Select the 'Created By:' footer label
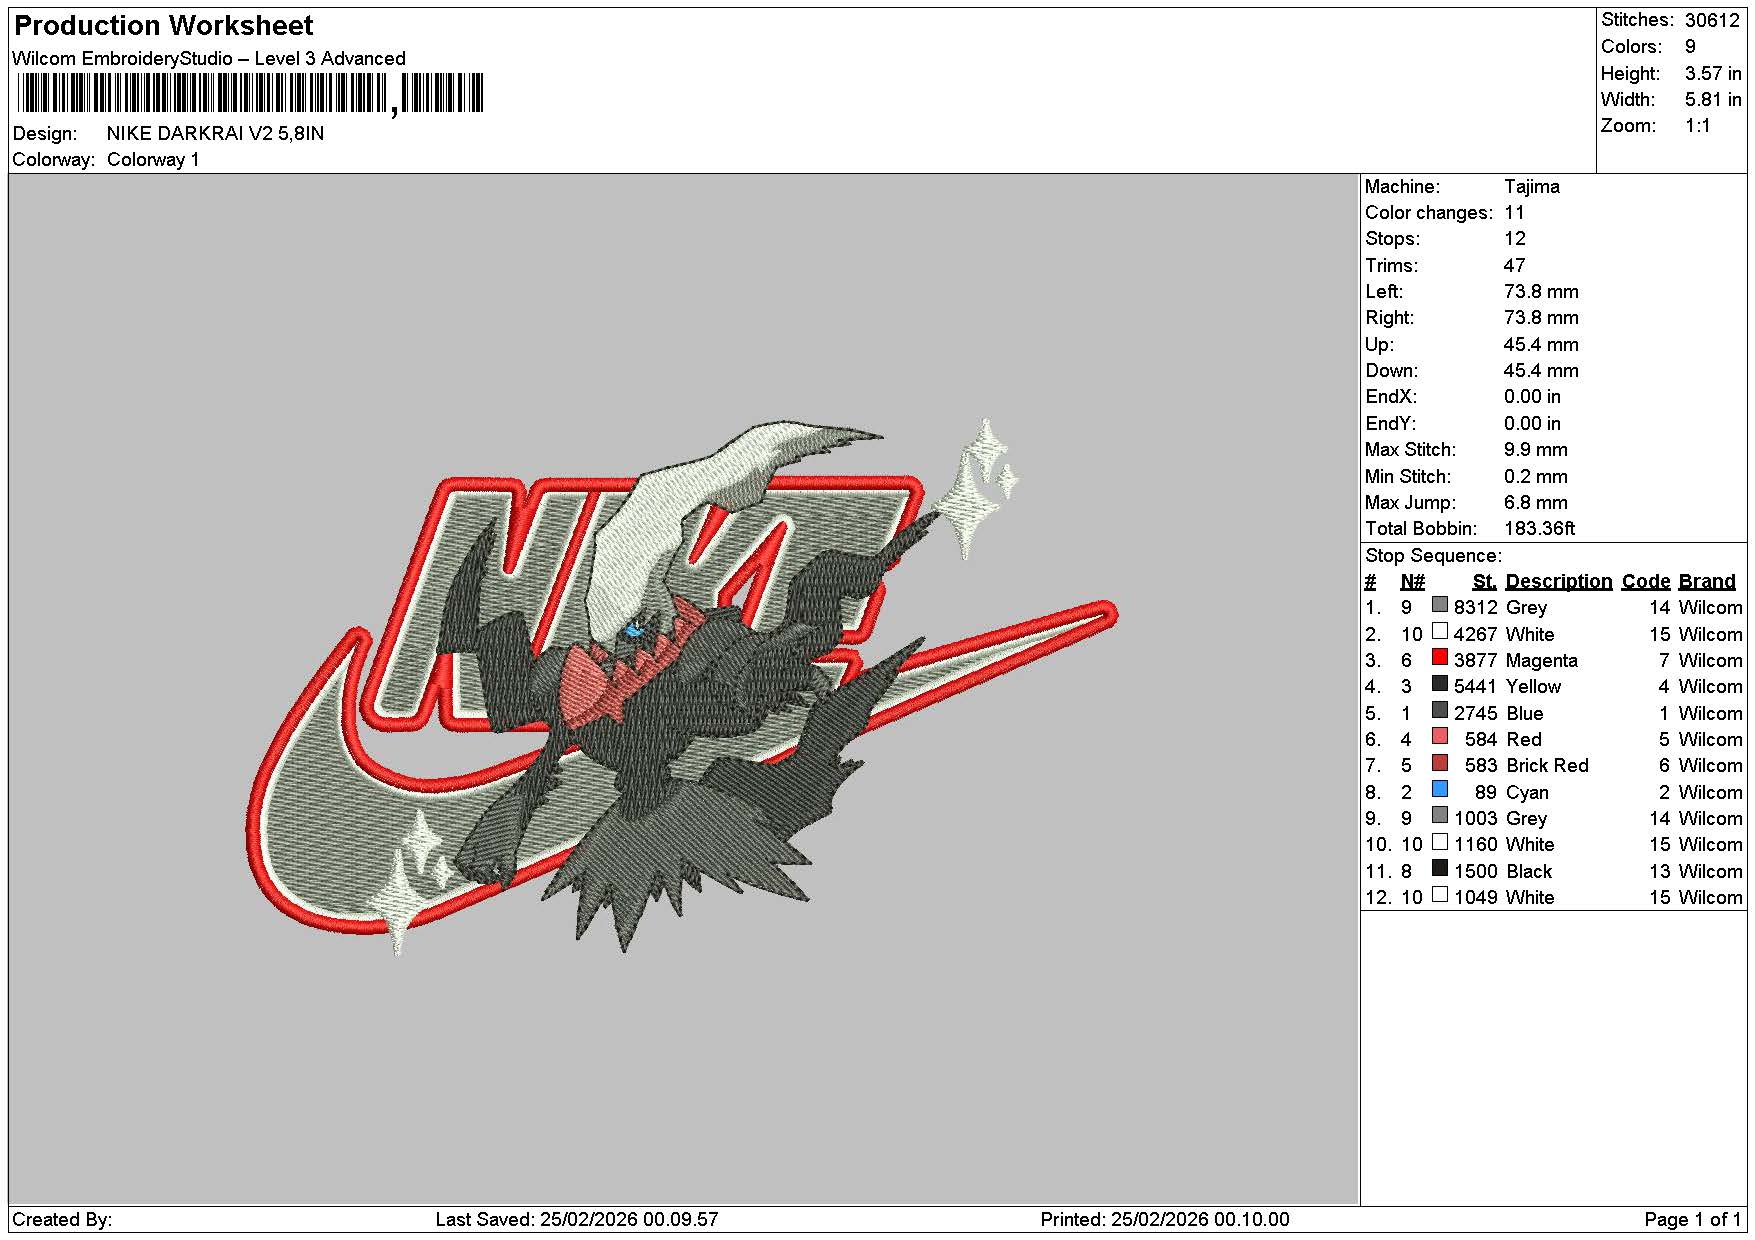The image size is (1755, 1240). point(62,1220)
